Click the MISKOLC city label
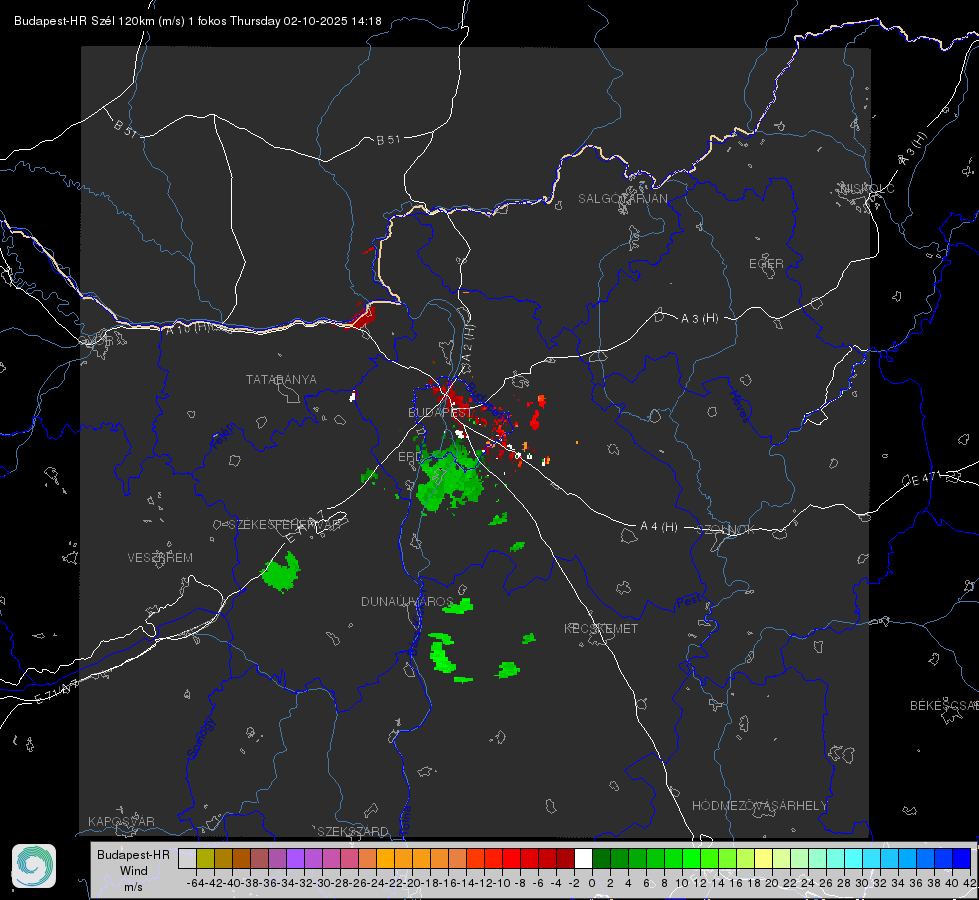The image size is (979, 900). tap(867, 188)
